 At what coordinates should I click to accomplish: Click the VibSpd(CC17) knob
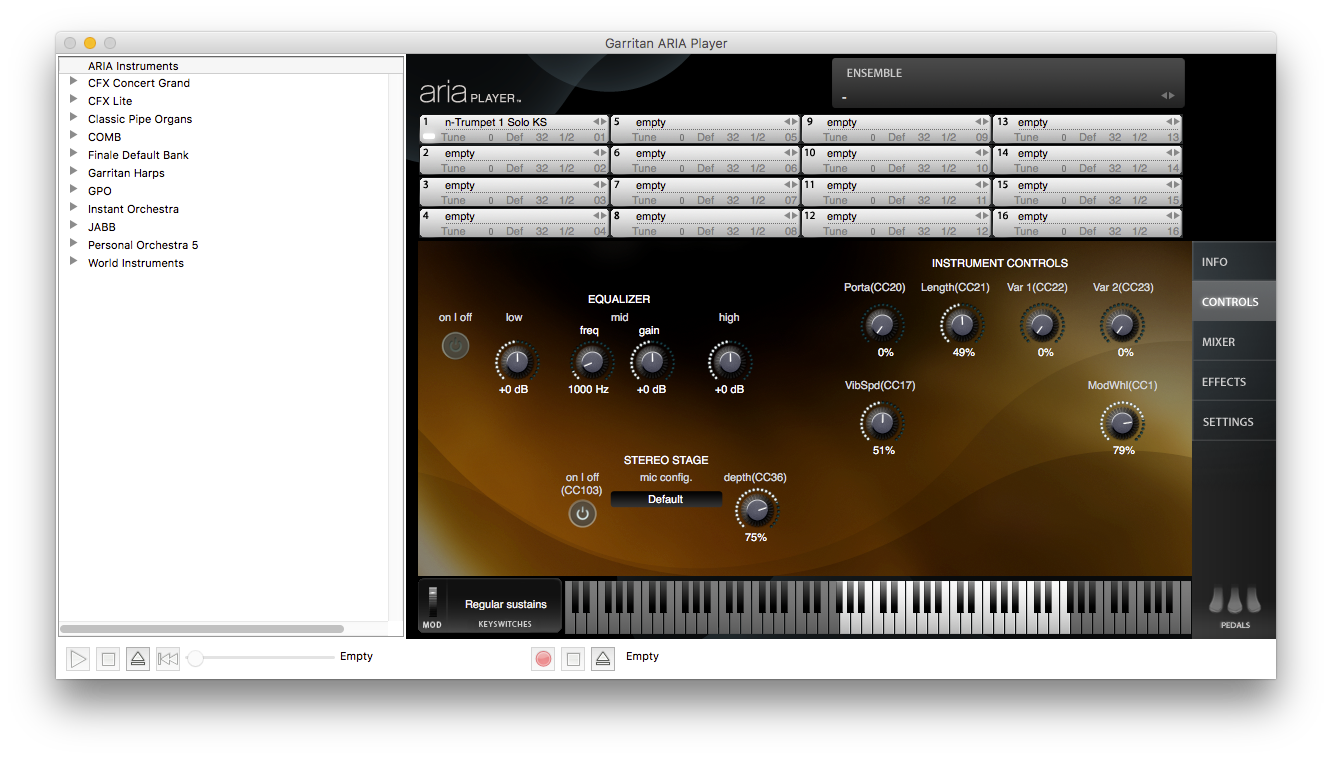click(x=881, y=423)
